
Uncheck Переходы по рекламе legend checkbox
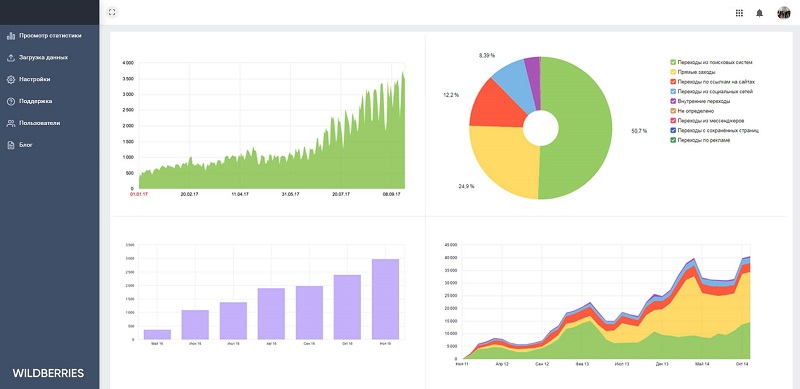[x=673, y=140]
